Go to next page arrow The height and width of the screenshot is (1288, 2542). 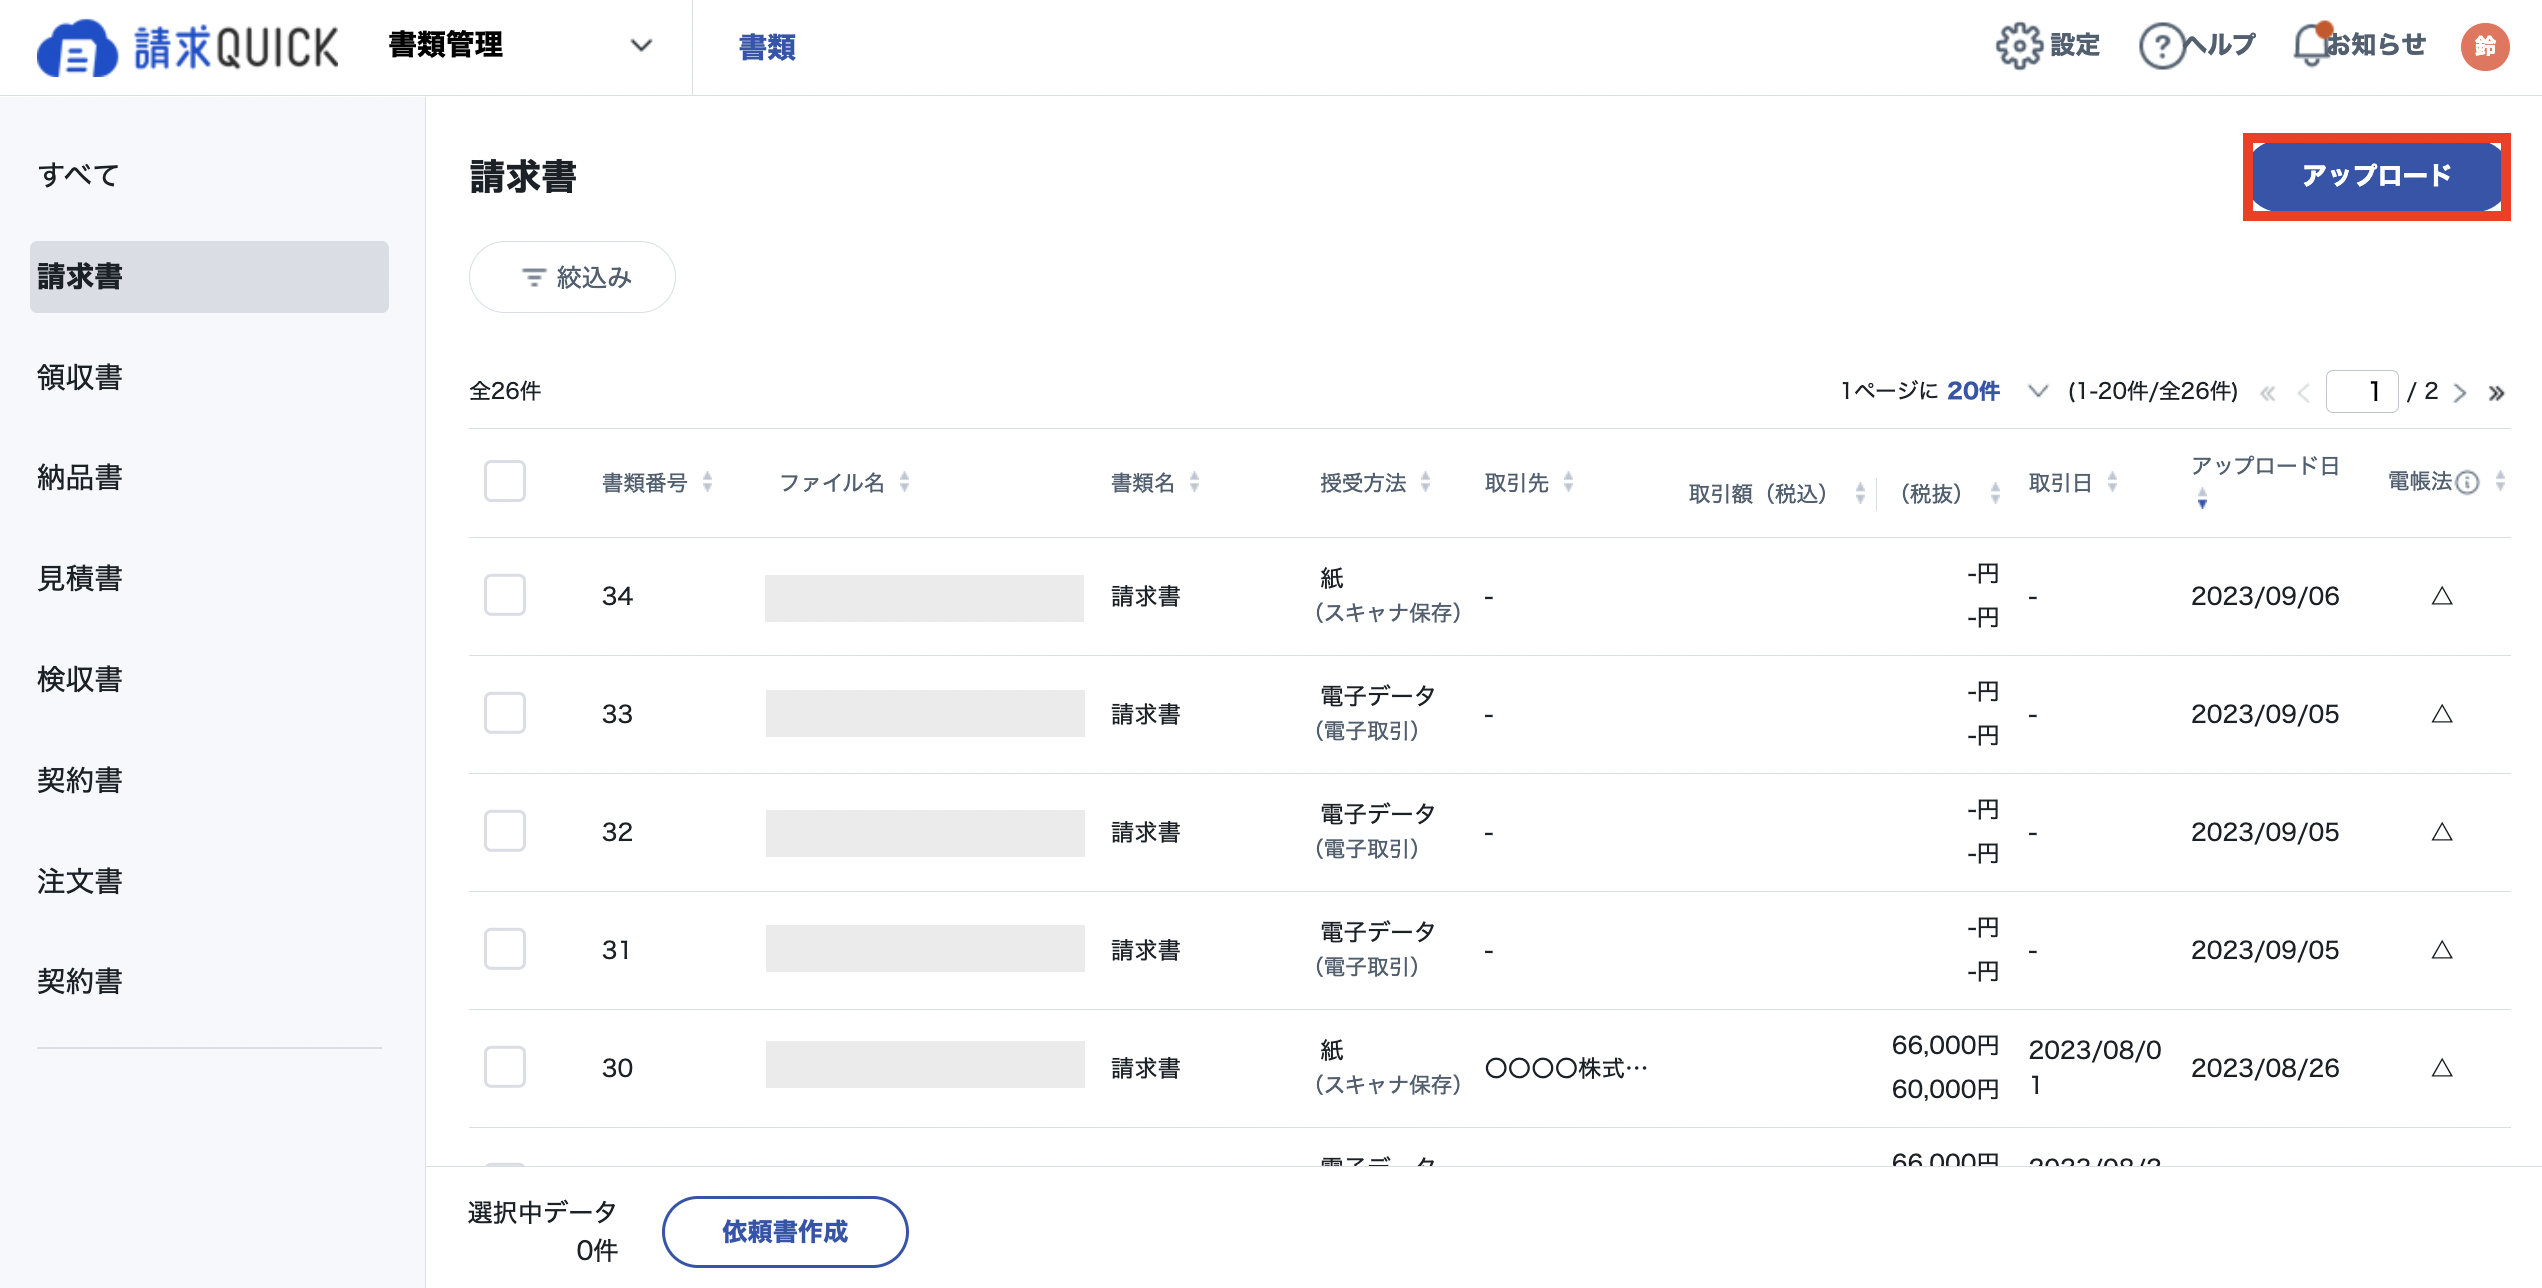tap(2460, 393)
